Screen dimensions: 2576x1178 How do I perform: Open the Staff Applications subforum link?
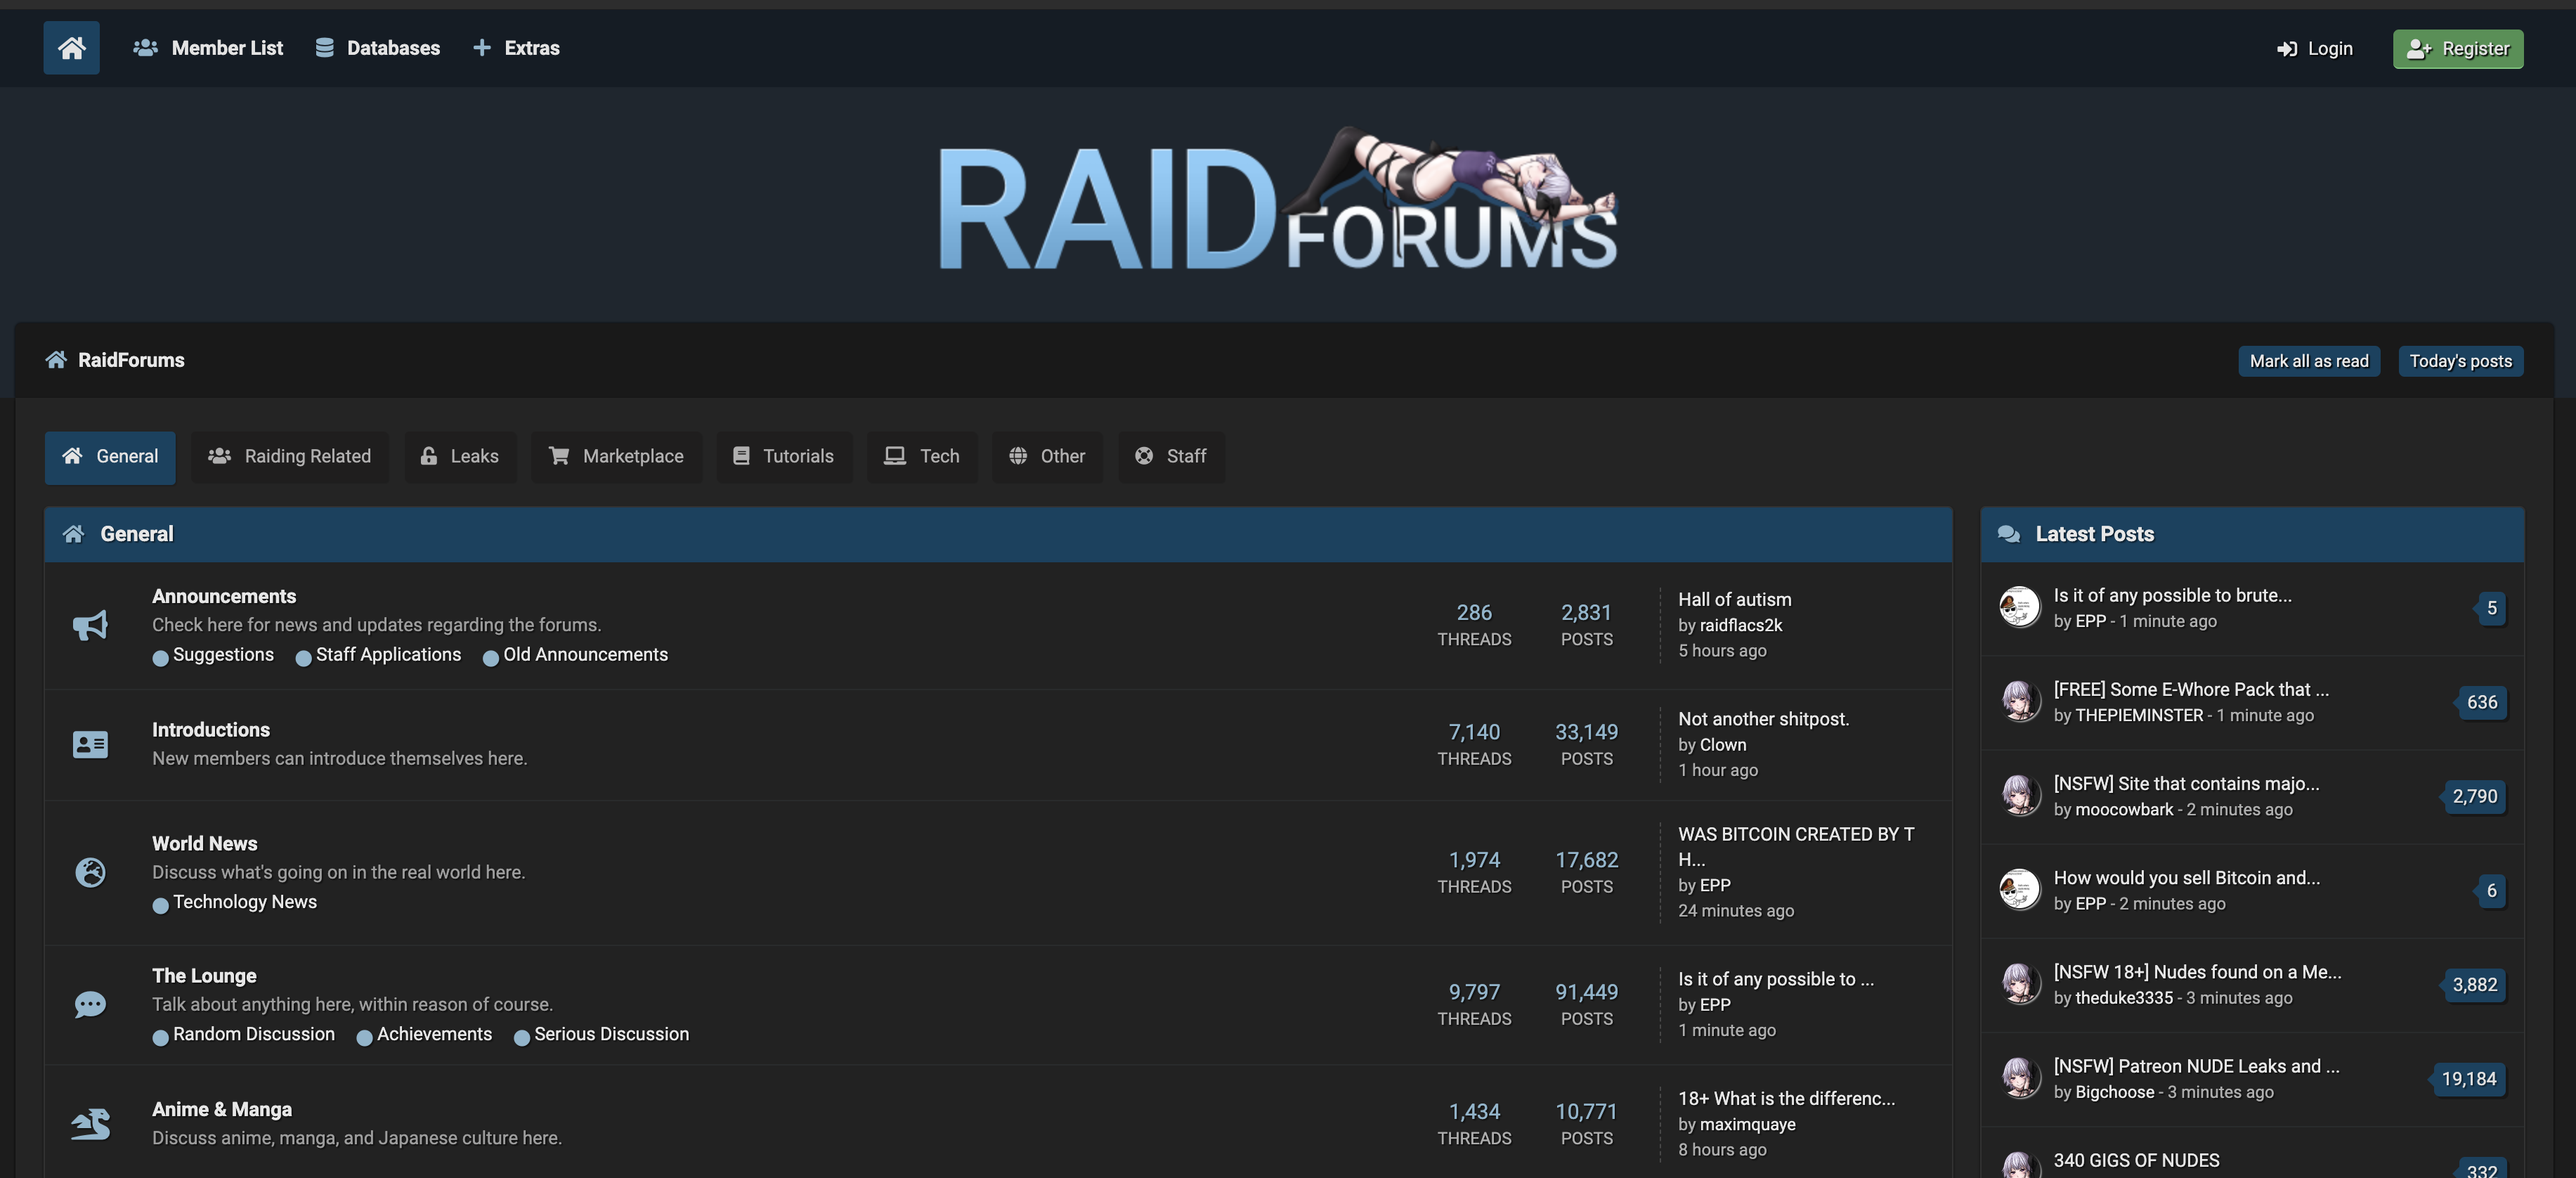(x=388, y=654)
